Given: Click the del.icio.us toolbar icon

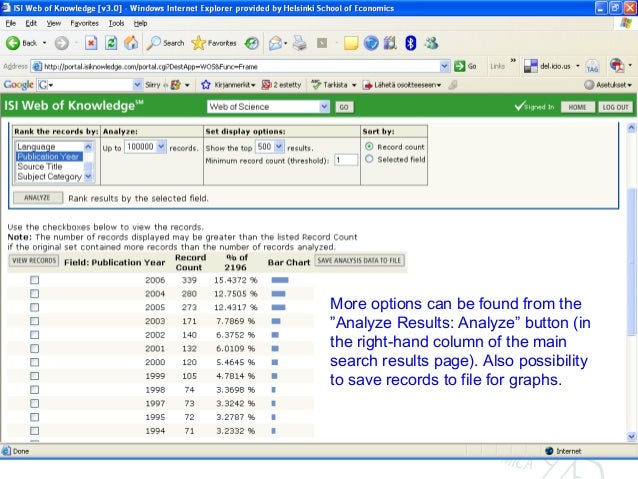Looking at the screenshot, I should click(x=531, y=66).
